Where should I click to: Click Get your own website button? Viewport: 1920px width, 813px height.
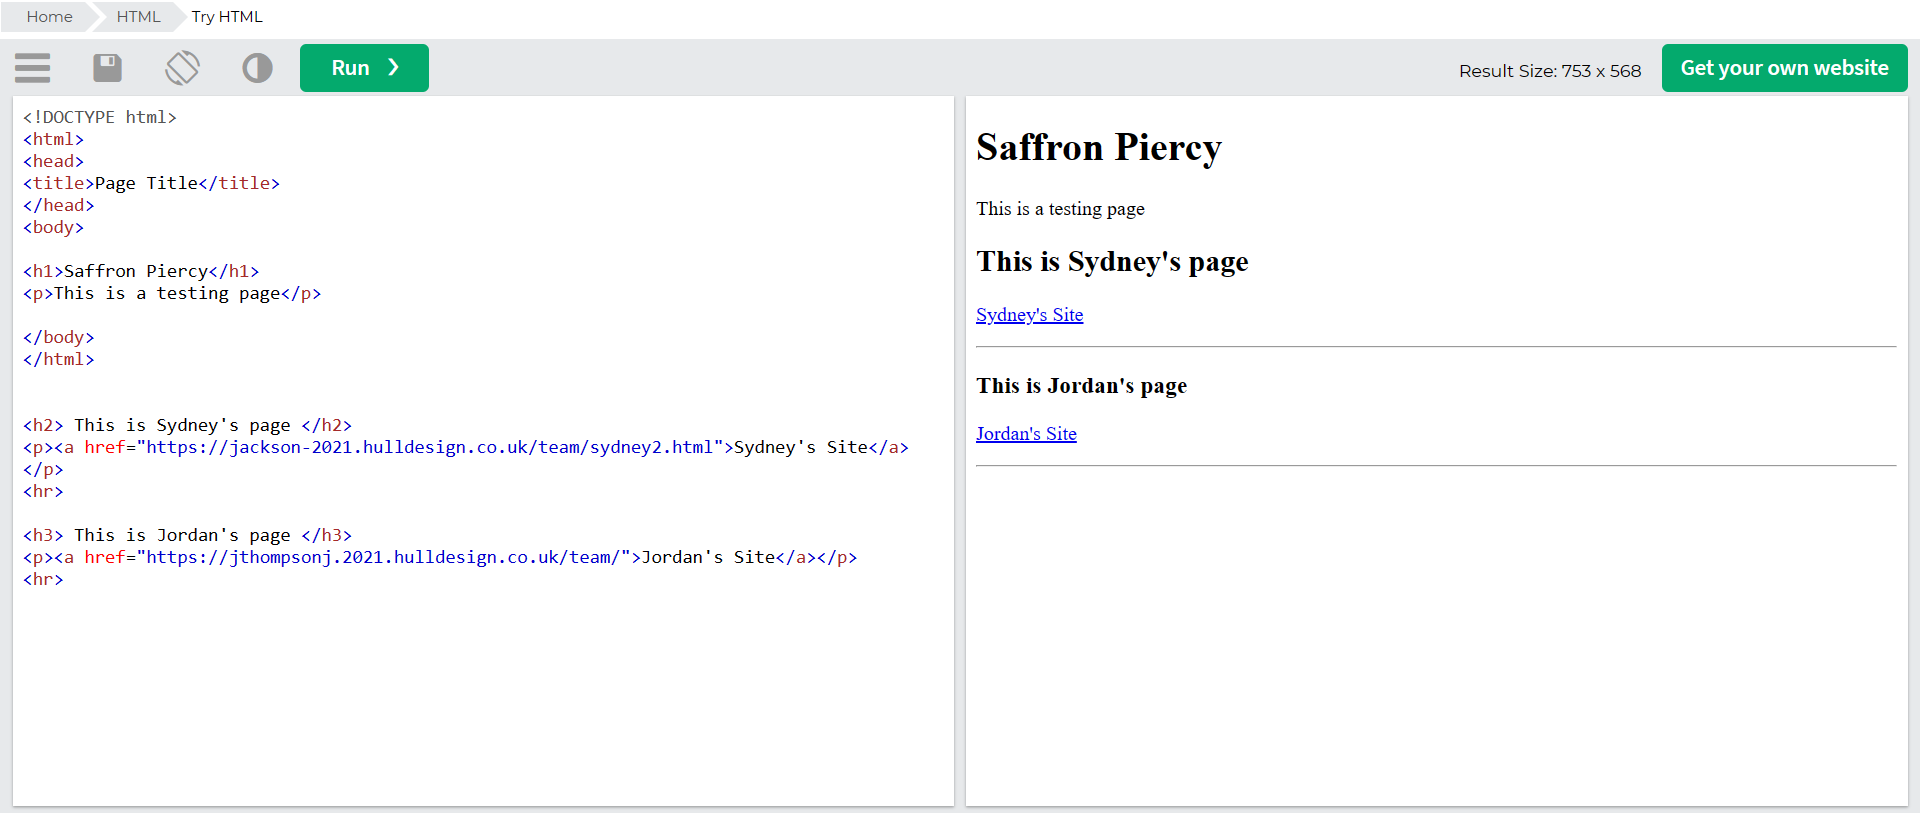point(1783,68)
